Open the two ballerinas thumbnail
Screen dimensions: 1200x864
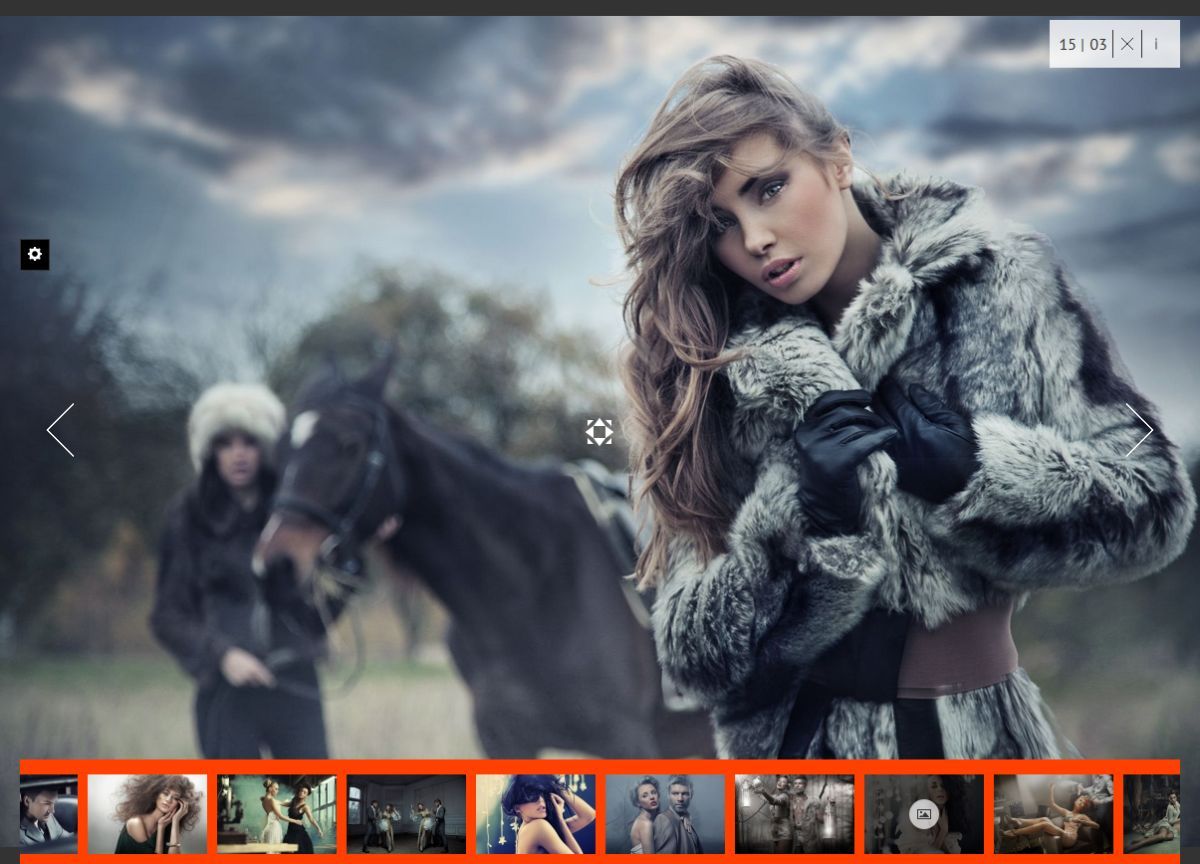(x=277, y=814)
